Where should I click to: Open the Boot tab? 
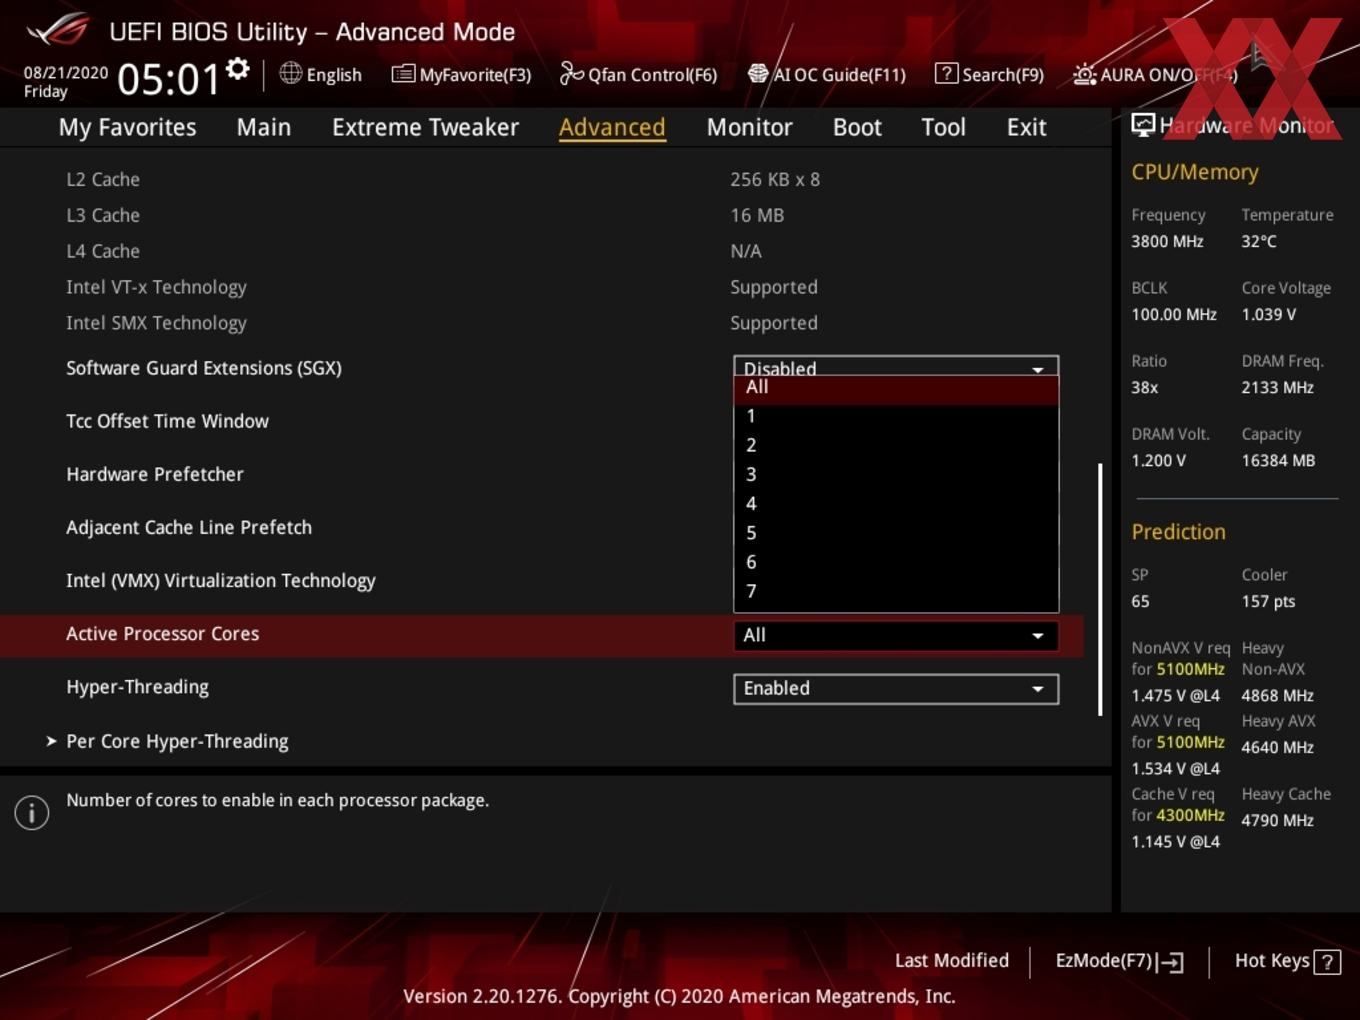[857, 127]
